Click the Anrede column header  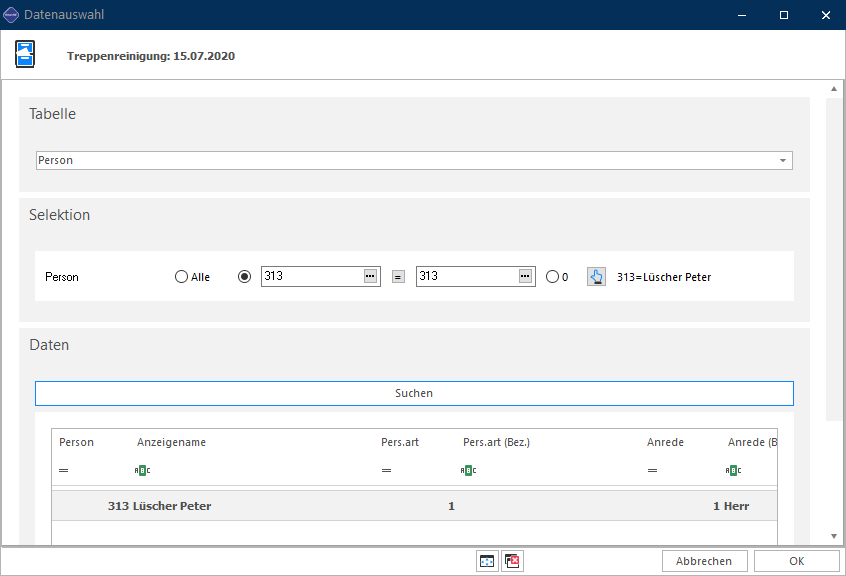click(x=665, y=442)
